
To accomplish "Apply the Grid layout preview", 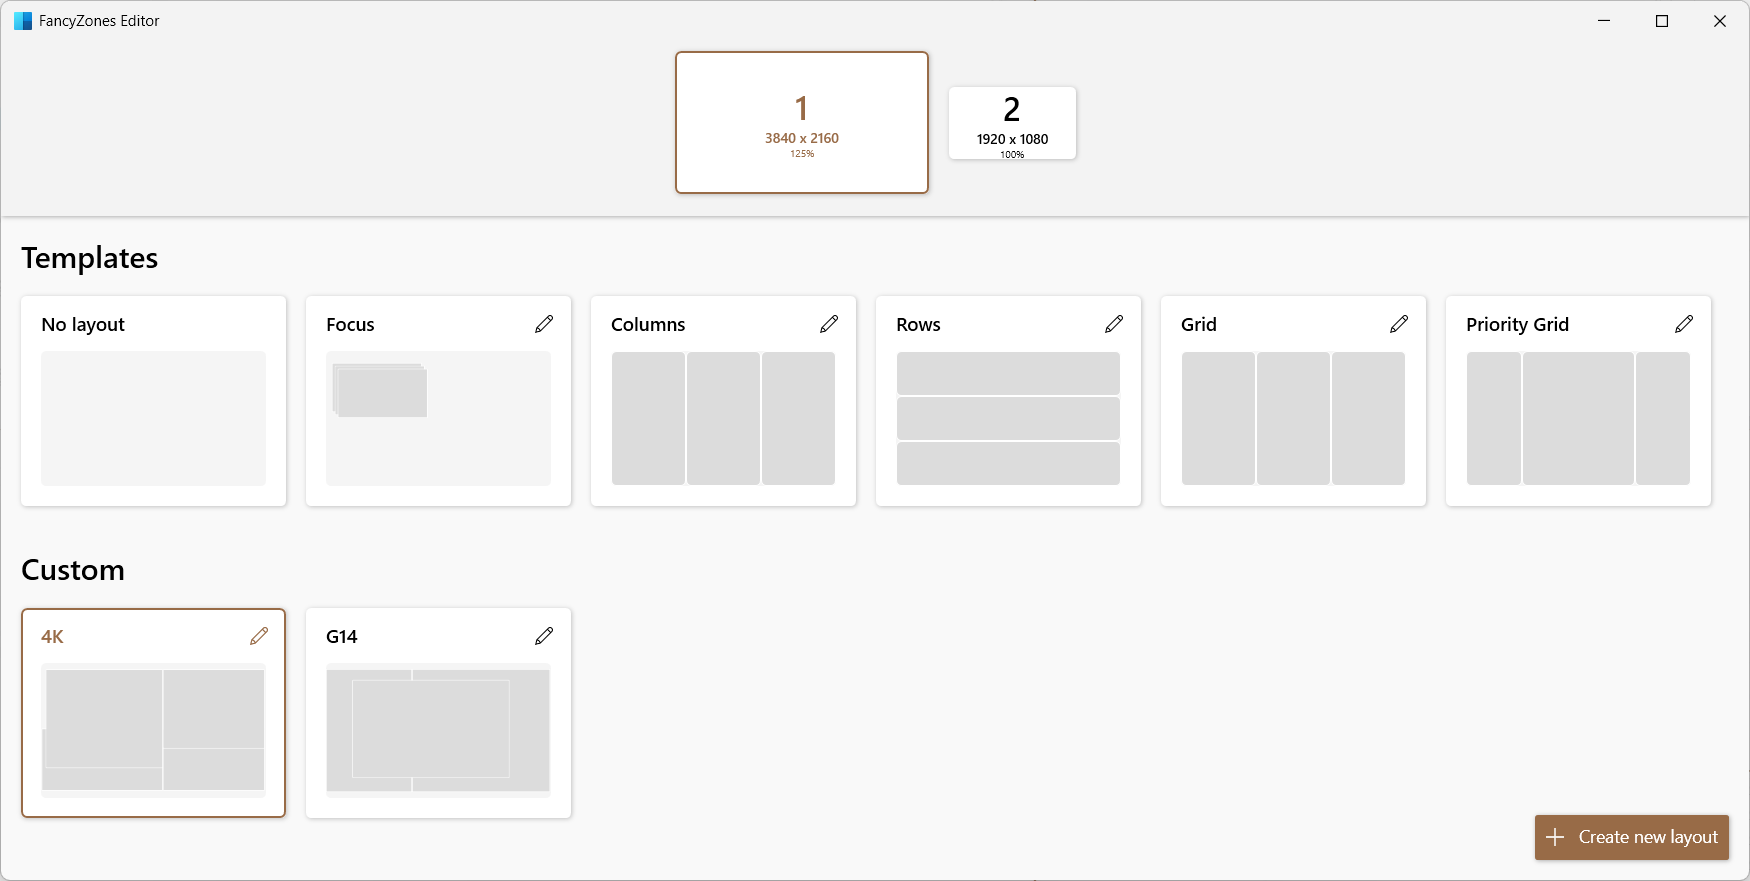I will coord(1293,418).
